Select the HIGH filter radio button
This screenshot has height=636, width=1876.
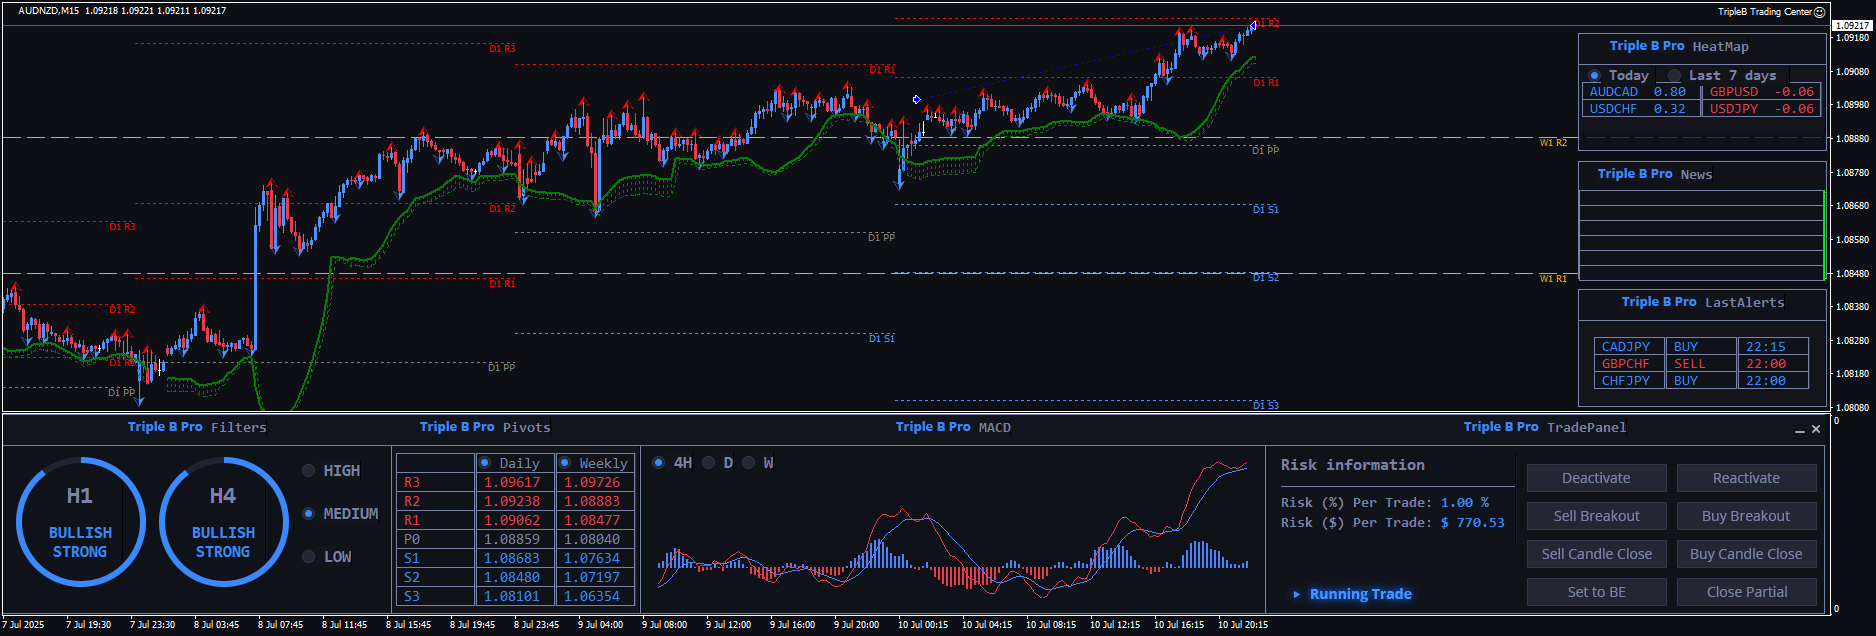309,471
